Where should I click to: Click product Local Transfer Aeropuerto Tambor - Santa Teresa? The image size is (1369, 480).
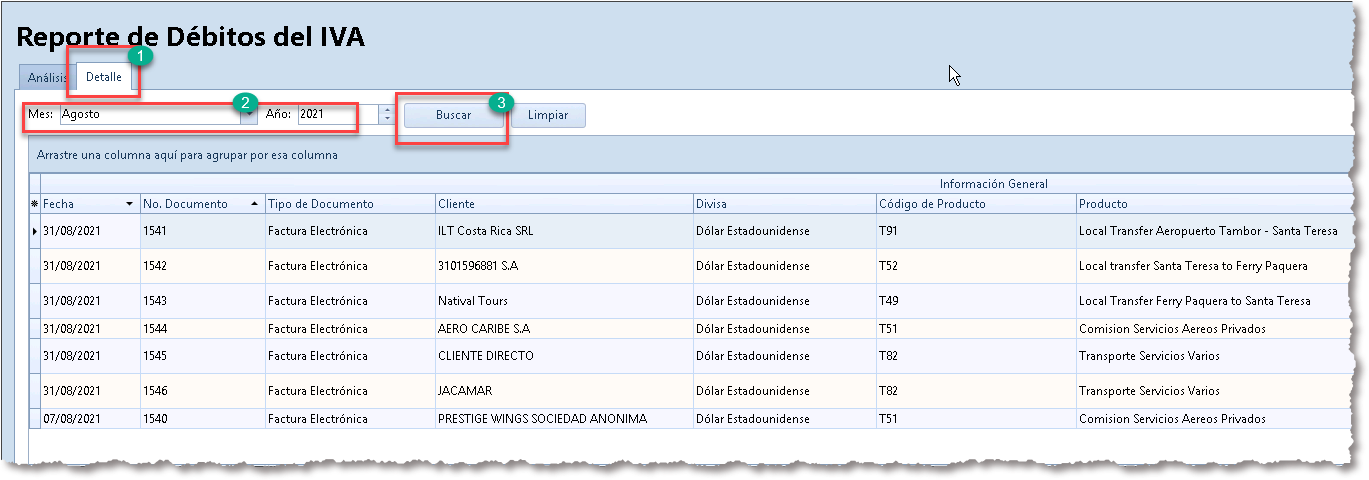point(1208,231)
